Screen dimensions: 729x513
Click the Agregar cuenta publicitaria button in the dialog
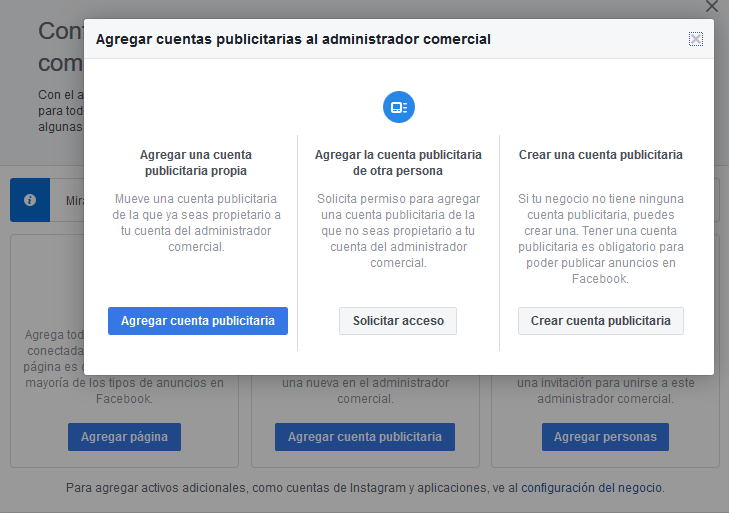click(x=198, y=321)
